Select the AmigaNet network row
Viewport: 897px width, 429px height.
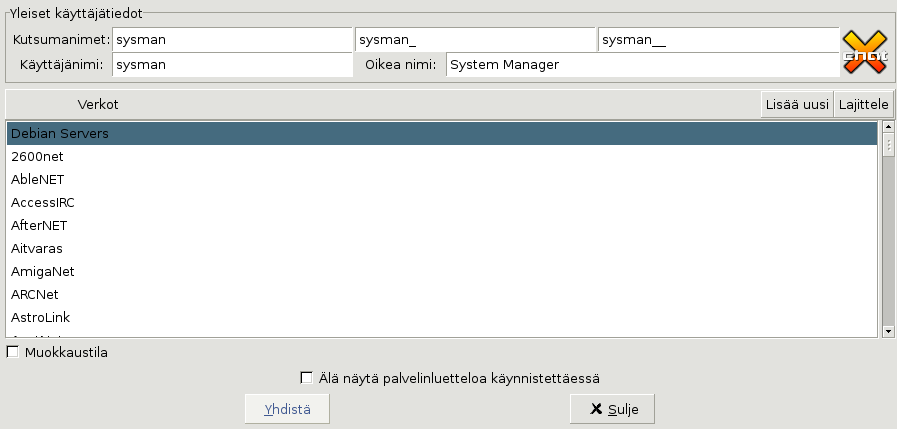click(442, 271)
